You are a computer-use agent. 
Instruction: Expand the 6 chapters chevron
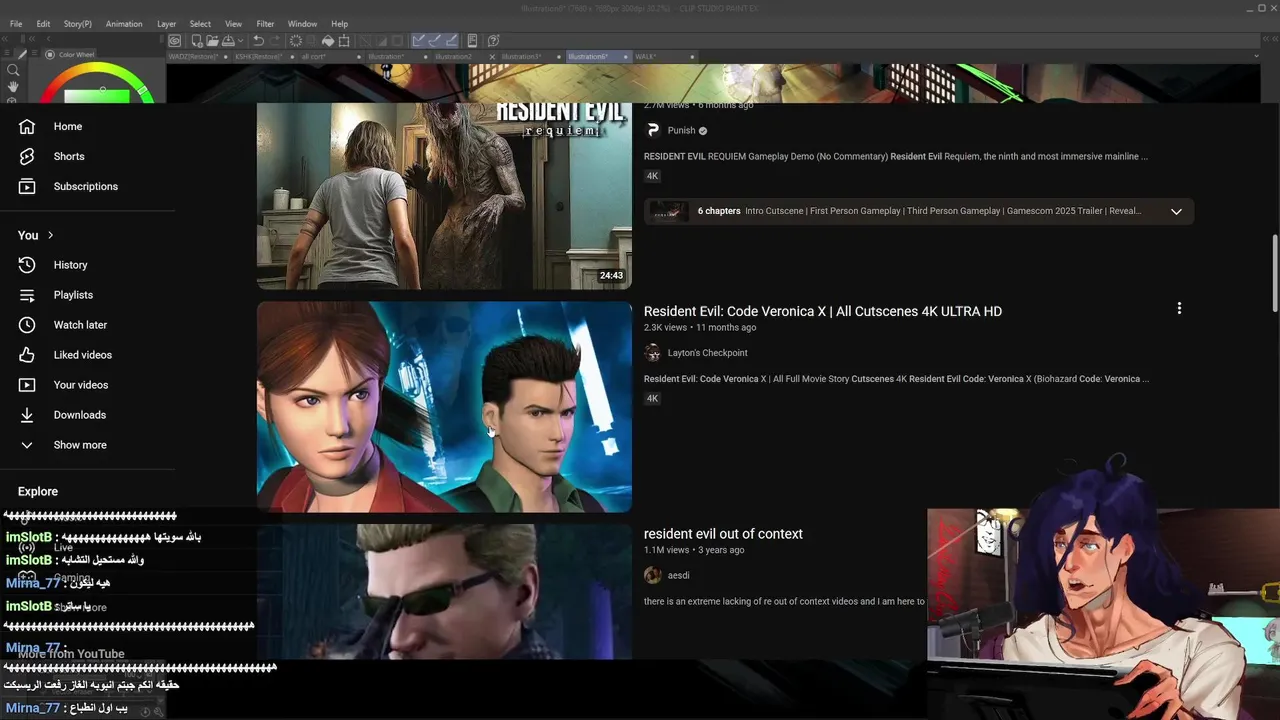[1176, 211]
